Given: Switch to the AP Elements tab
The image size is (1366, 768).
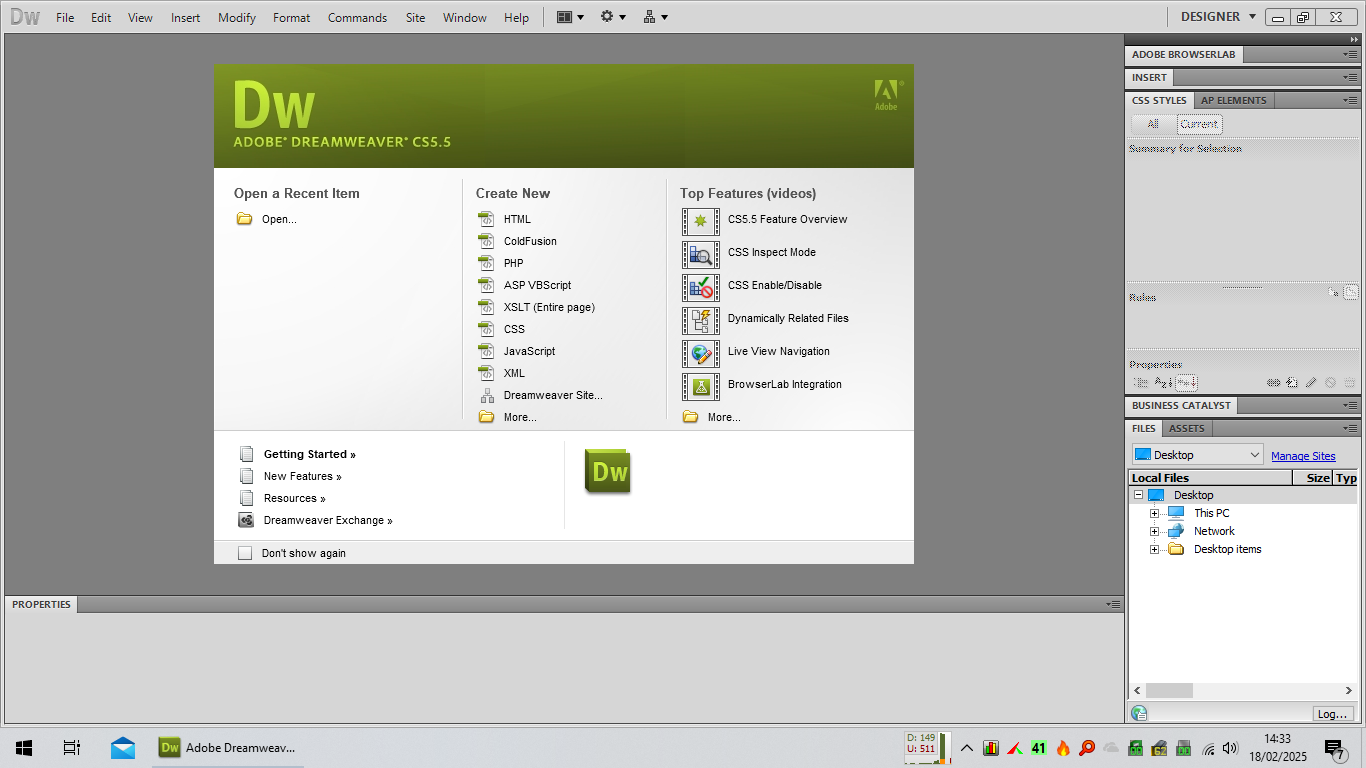Looking at the screenshot, I should (x=1234, y=100).
